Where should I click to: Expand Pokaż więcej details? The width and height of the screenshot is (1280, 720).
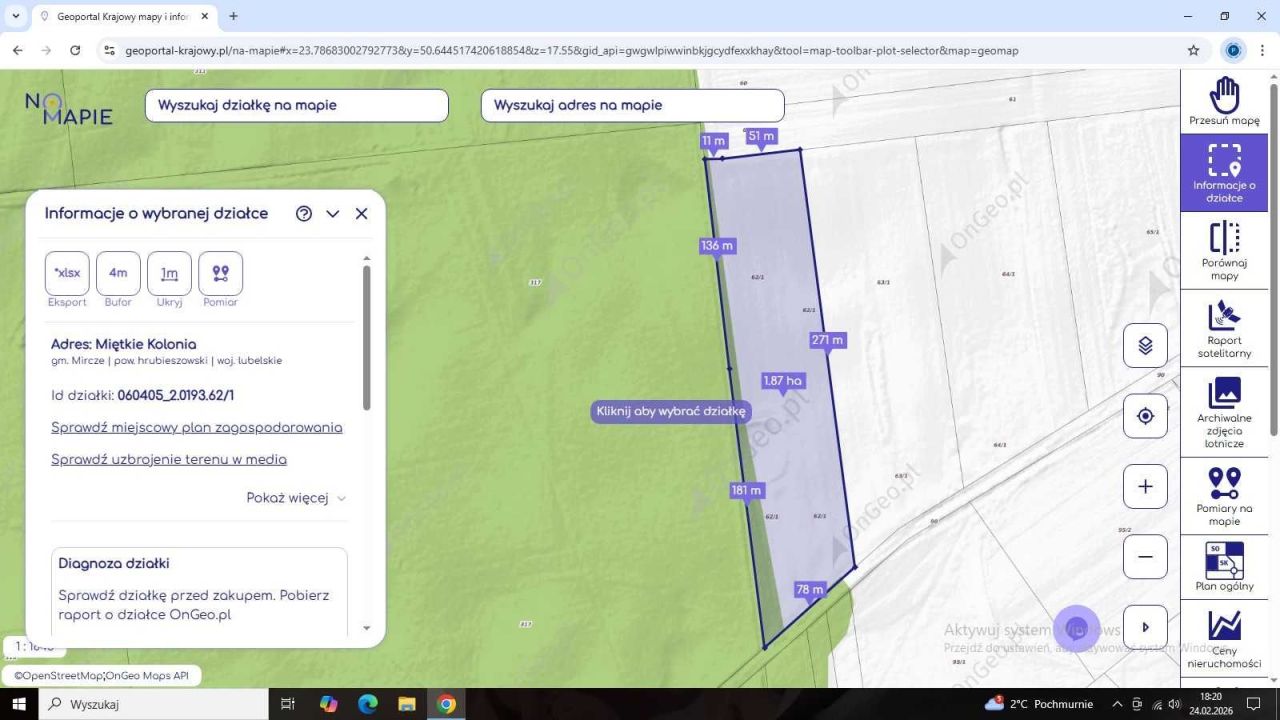[x=296, y=498]
